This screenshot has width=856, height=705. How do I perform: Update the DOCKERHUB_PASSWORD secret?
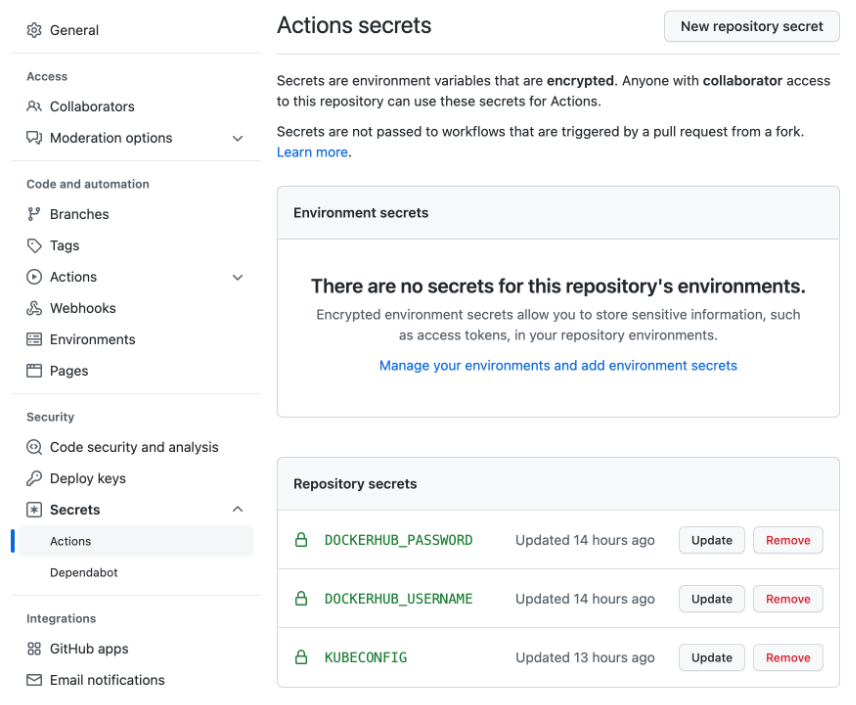[712, 540]
